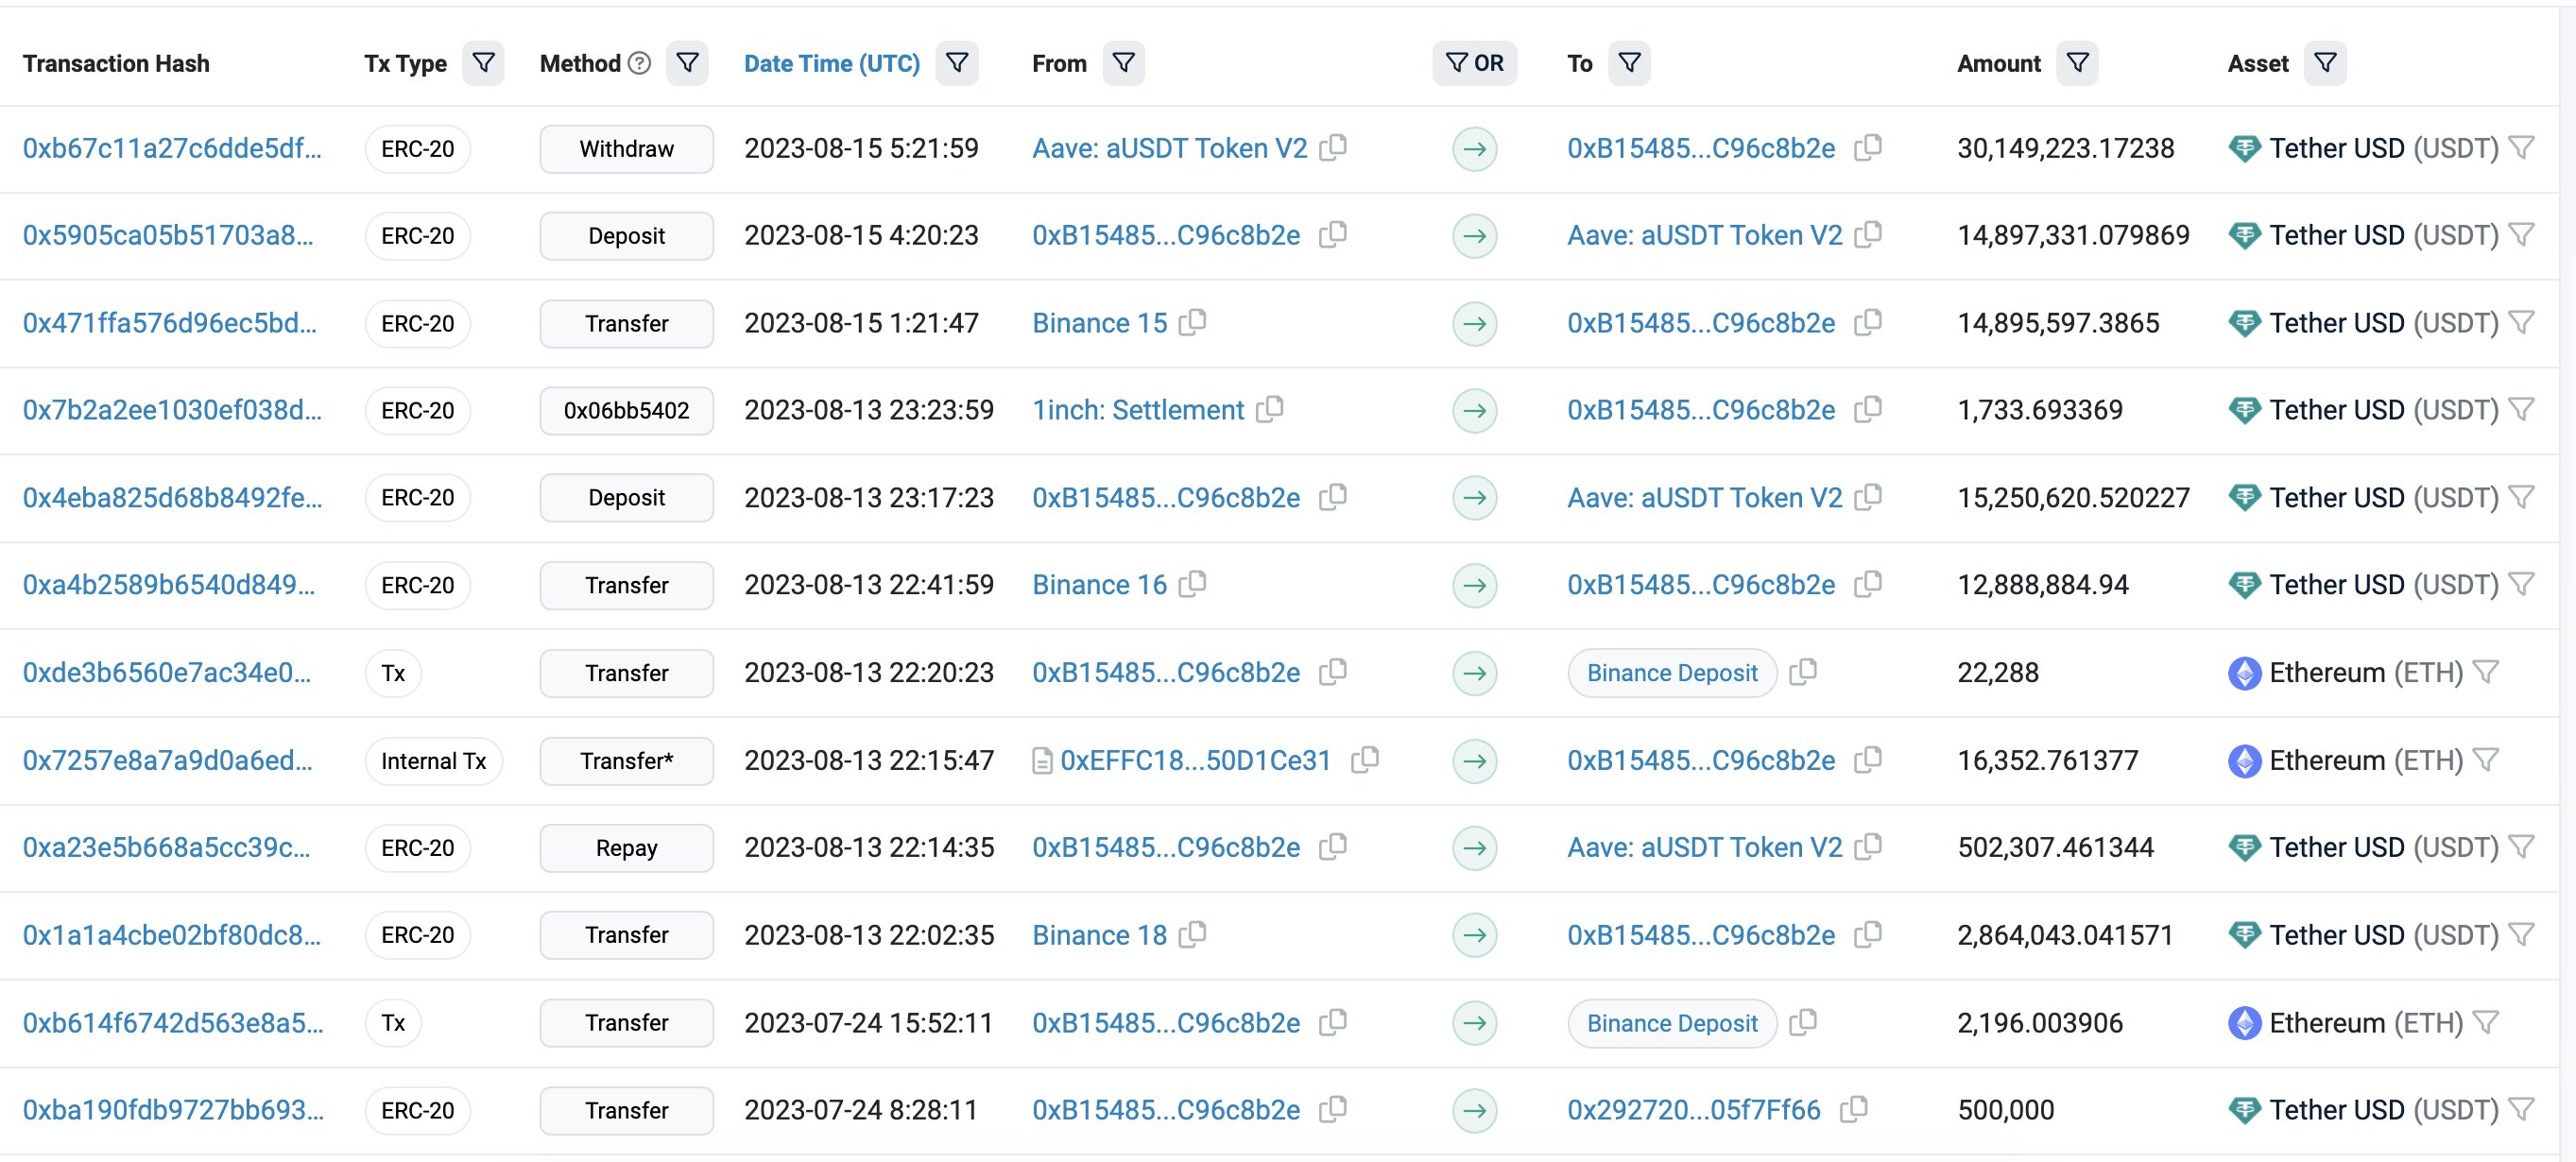Open the Aave: aUSDT Token V2 link
2576x1162 pixels.
(x=1169, y=148)
